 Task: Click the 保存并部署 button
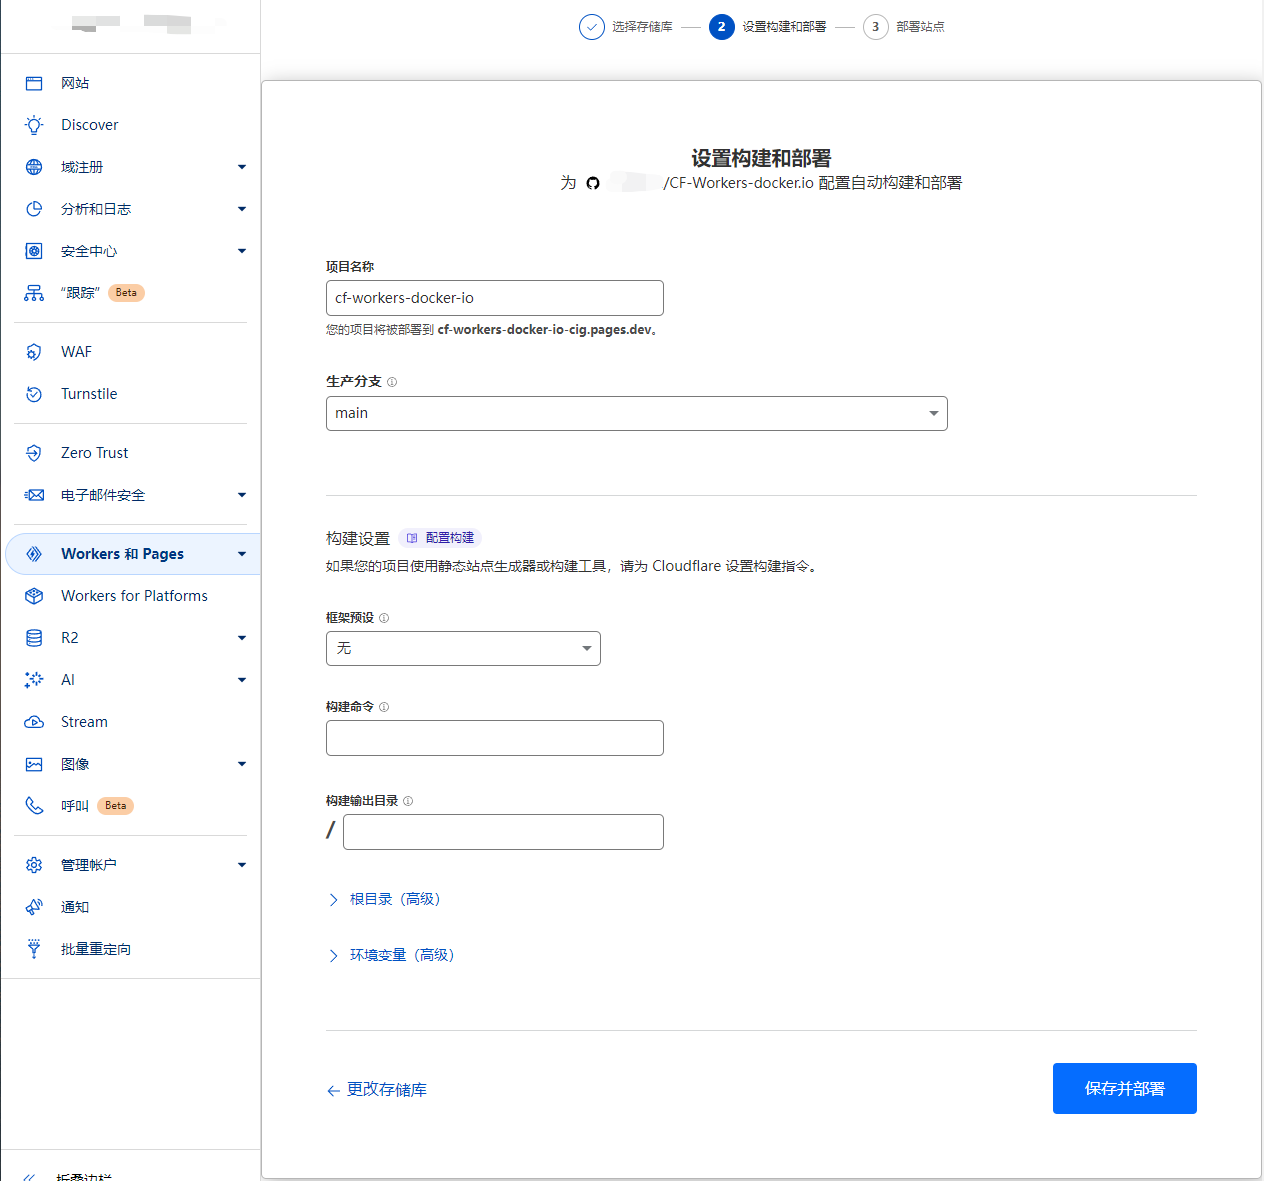click(1125, 1088)
